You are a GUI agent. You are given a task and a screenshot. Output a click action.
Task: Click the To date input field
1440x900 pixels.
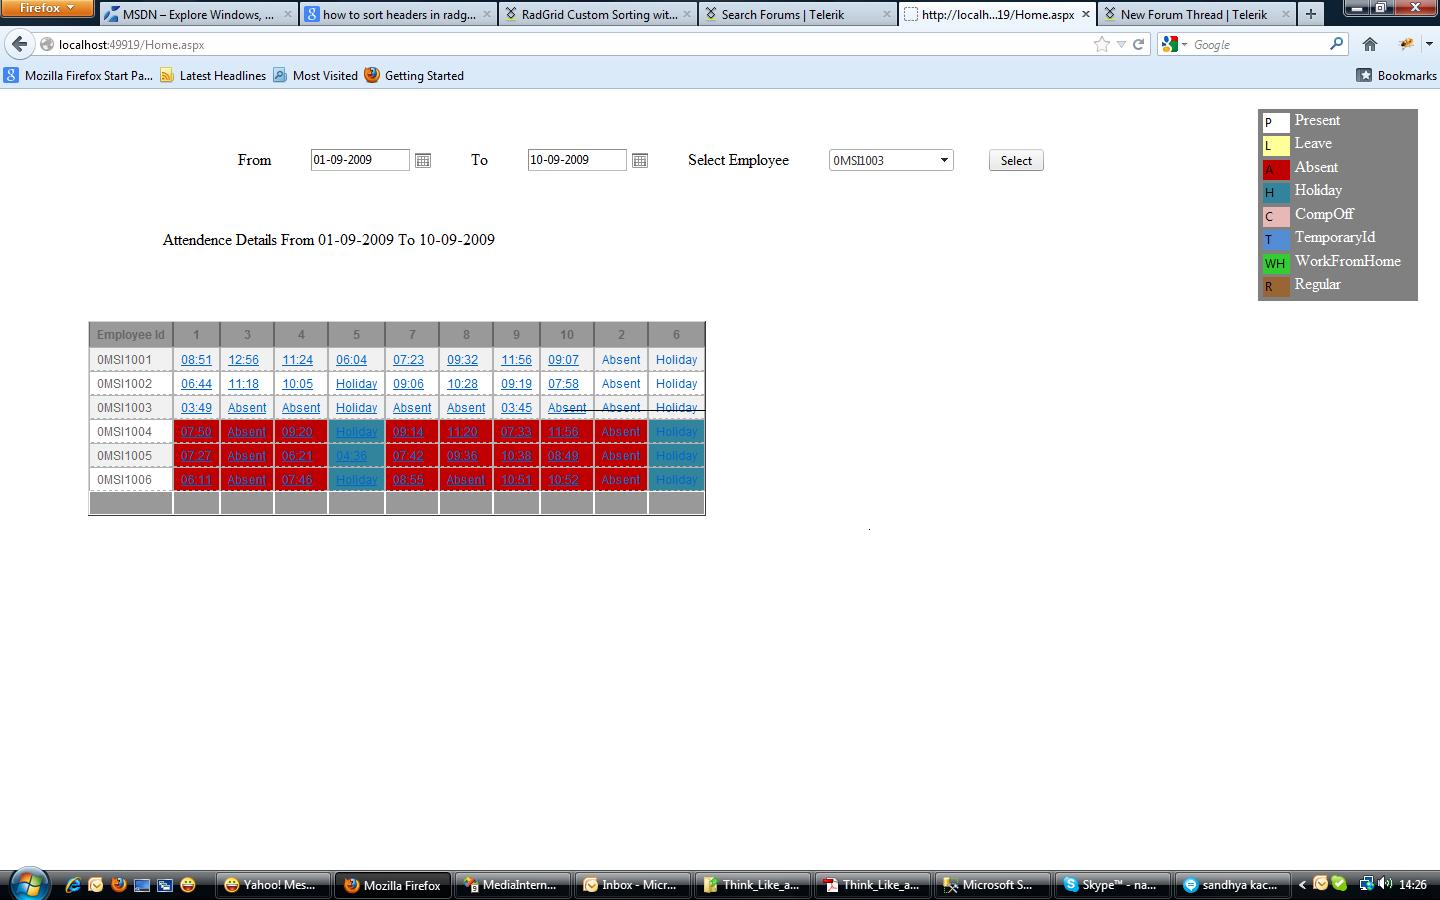tap(577, 160)
